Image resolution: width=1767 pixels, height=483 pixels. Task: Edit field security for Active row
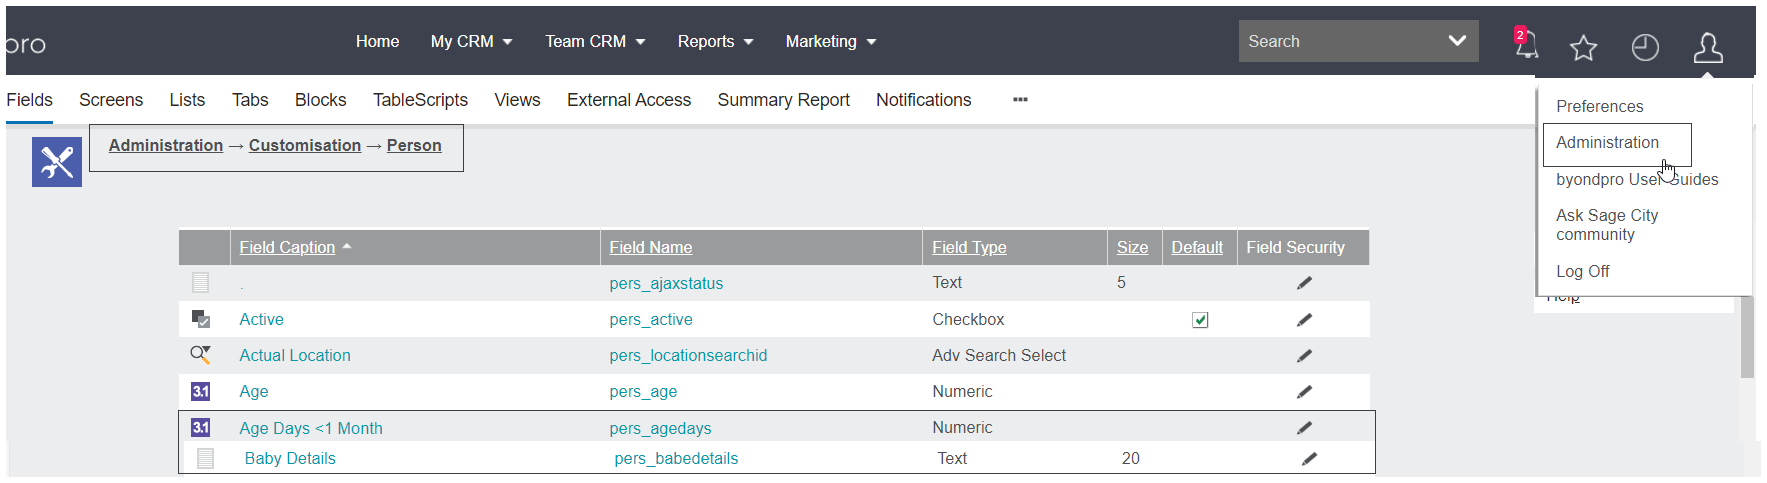click(1304, 320)
